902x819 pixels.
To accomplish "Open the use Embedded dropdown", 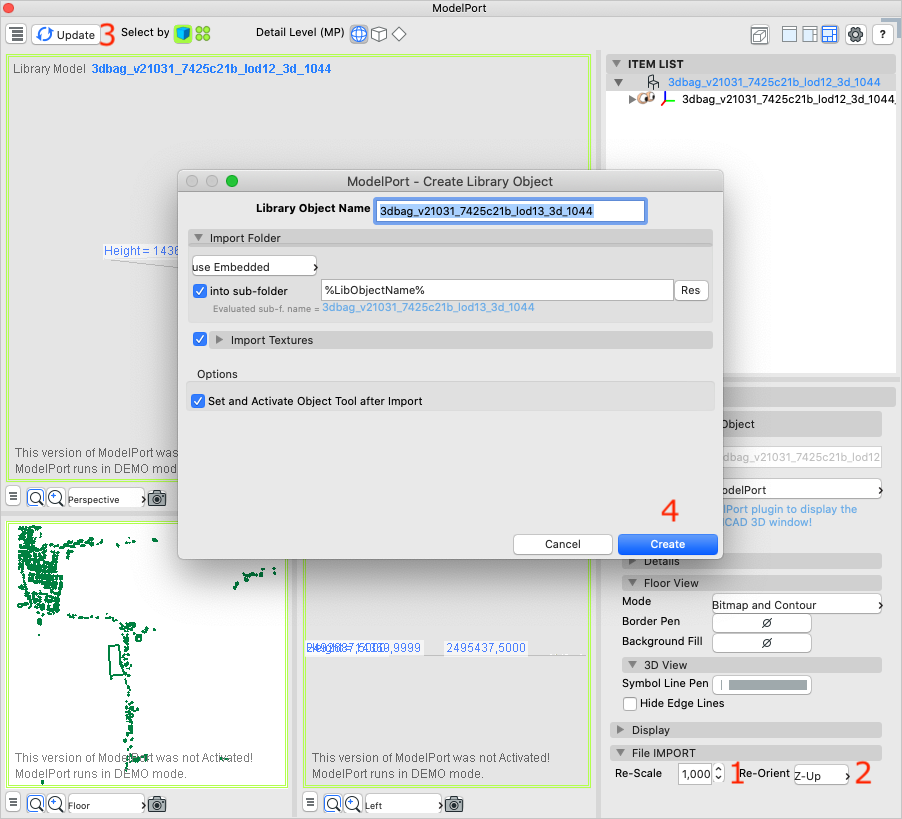I will (x=254, y=267).
